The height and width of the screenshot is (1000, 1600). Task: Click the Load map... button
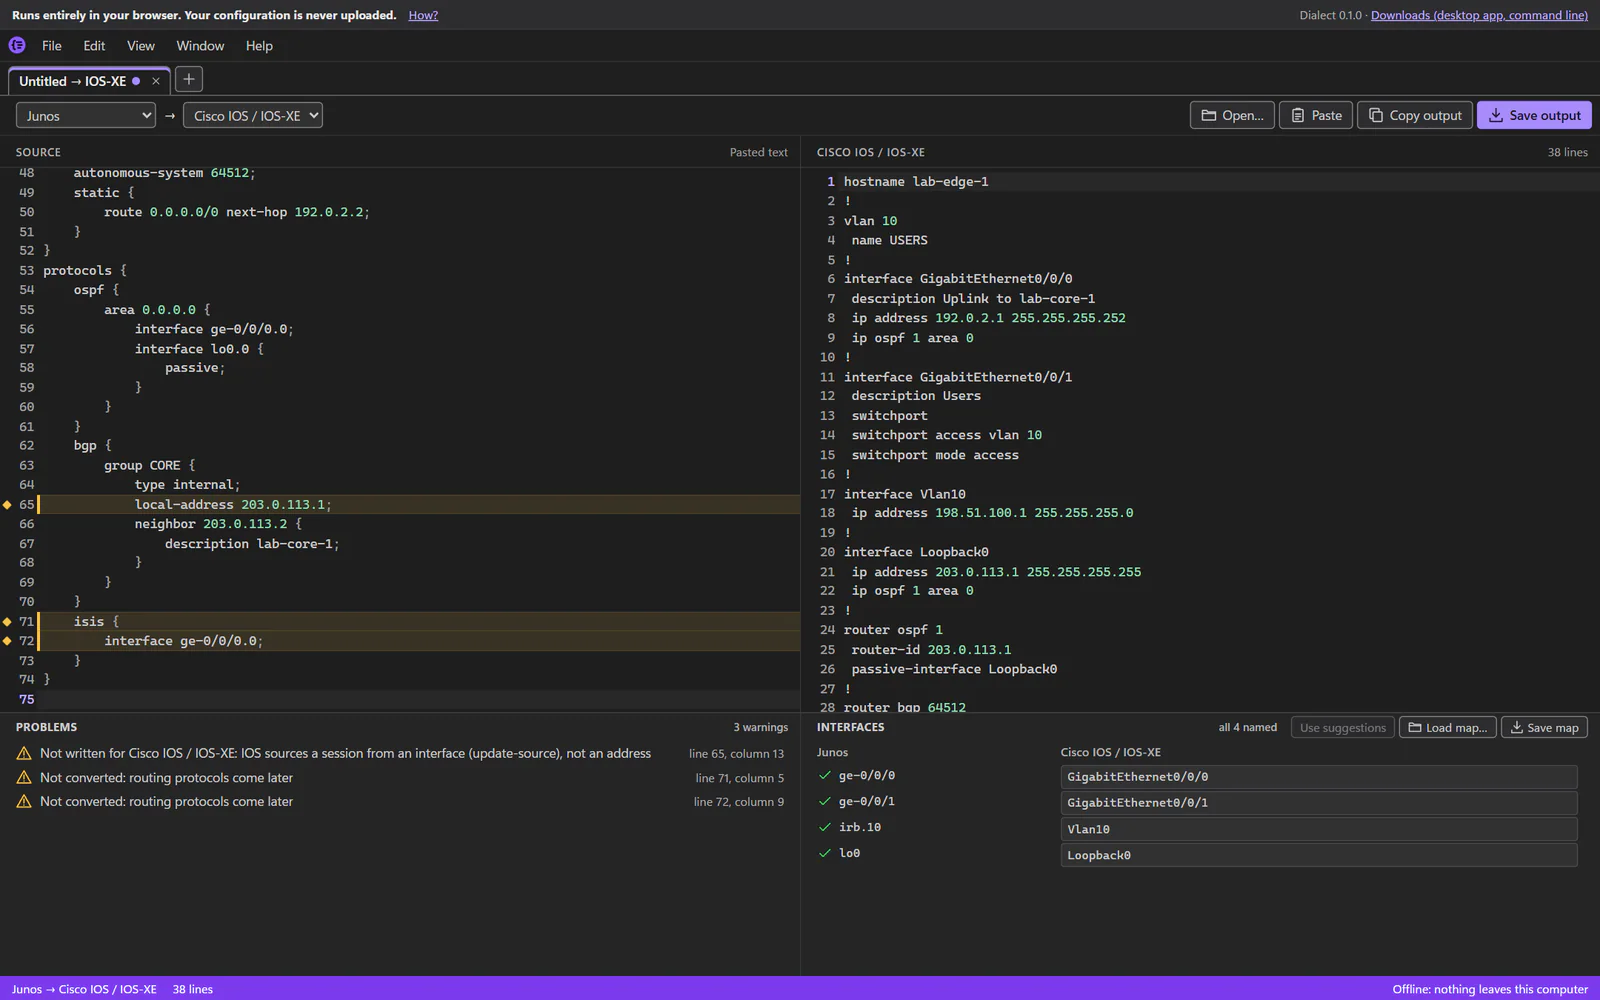pos(1447,727)
